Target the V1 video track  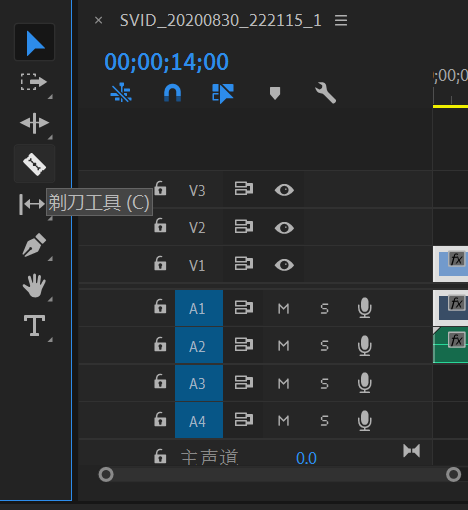pos(197,265)
